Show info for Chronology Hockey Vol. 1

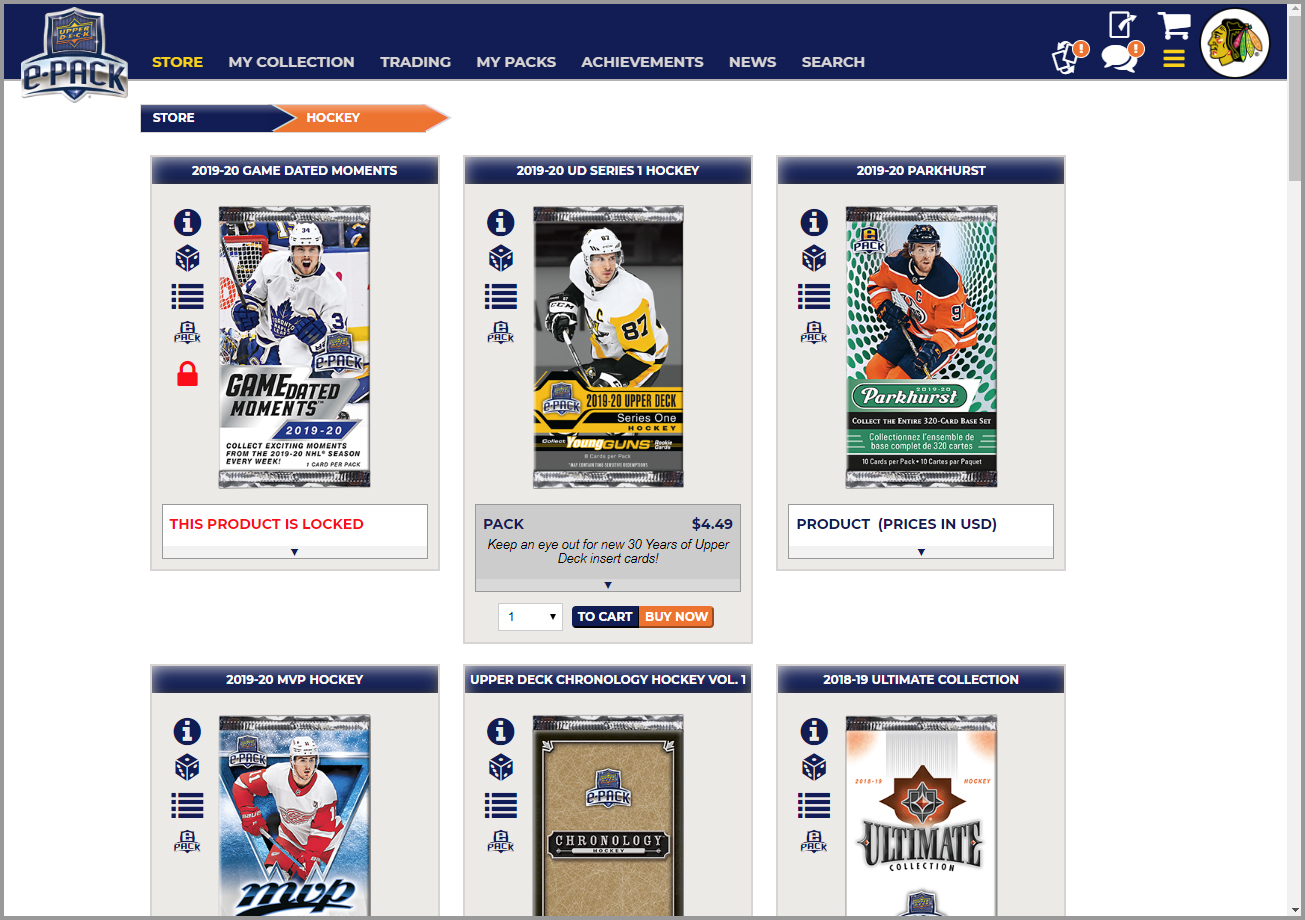point(501,731)
